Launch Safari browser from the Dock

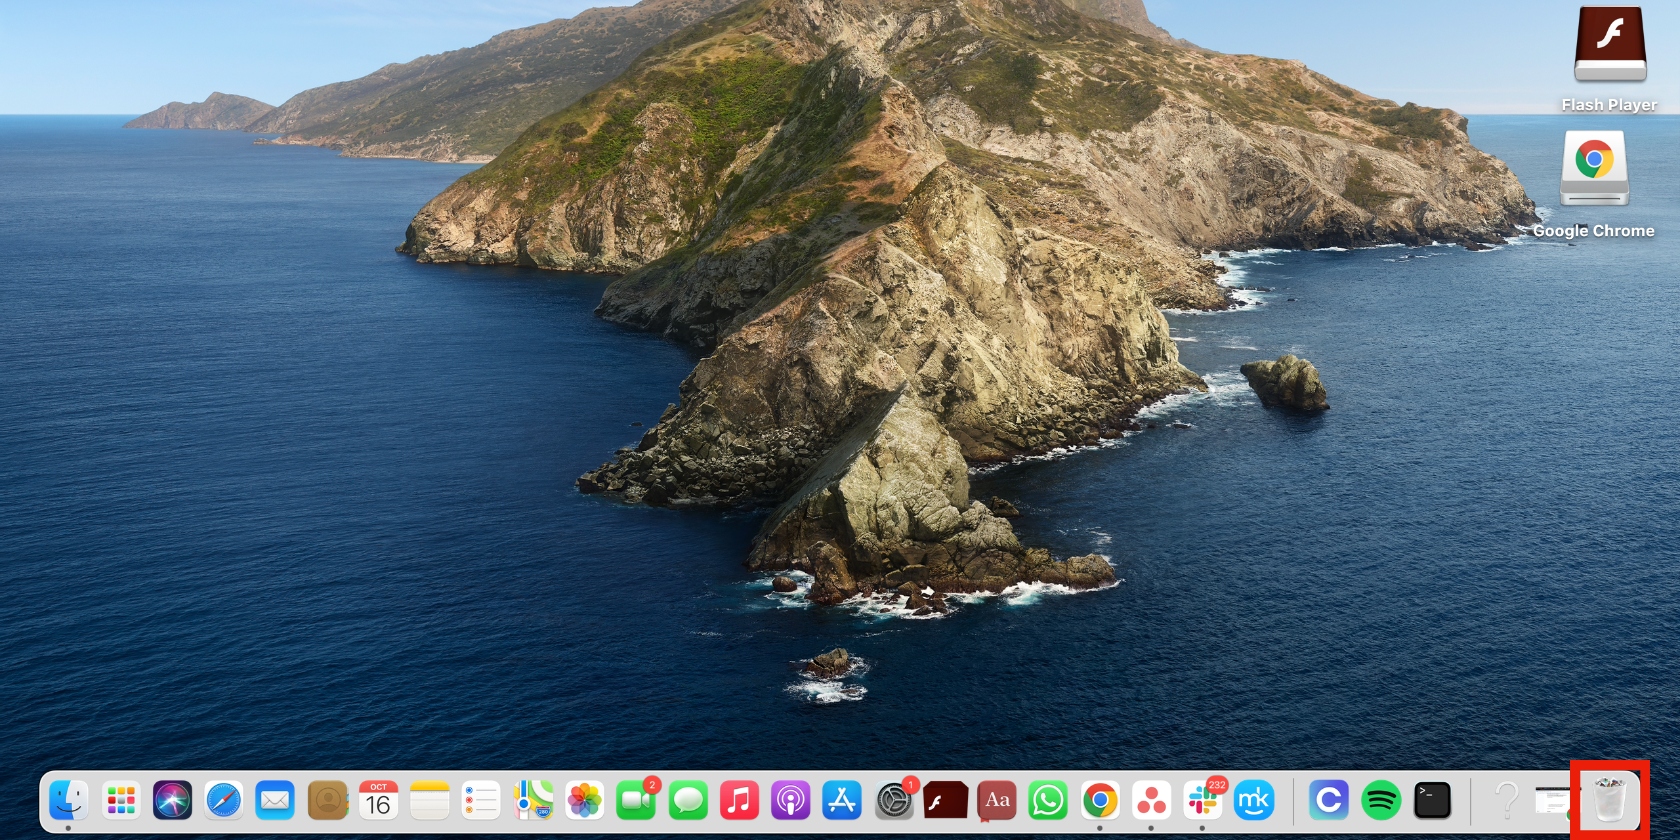224,801
